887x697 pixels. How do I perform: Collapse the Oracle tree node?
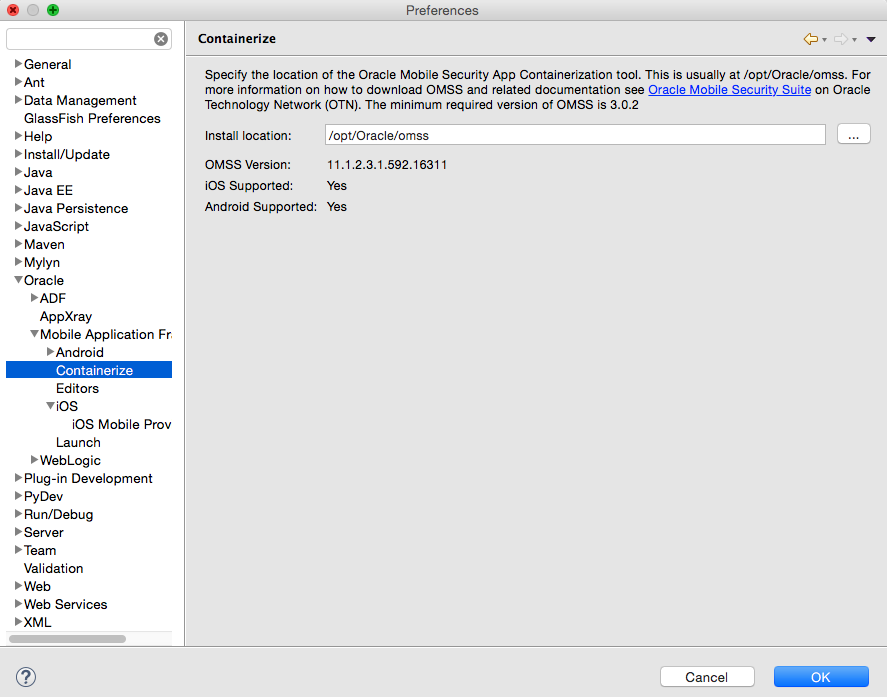click(18, 279)
